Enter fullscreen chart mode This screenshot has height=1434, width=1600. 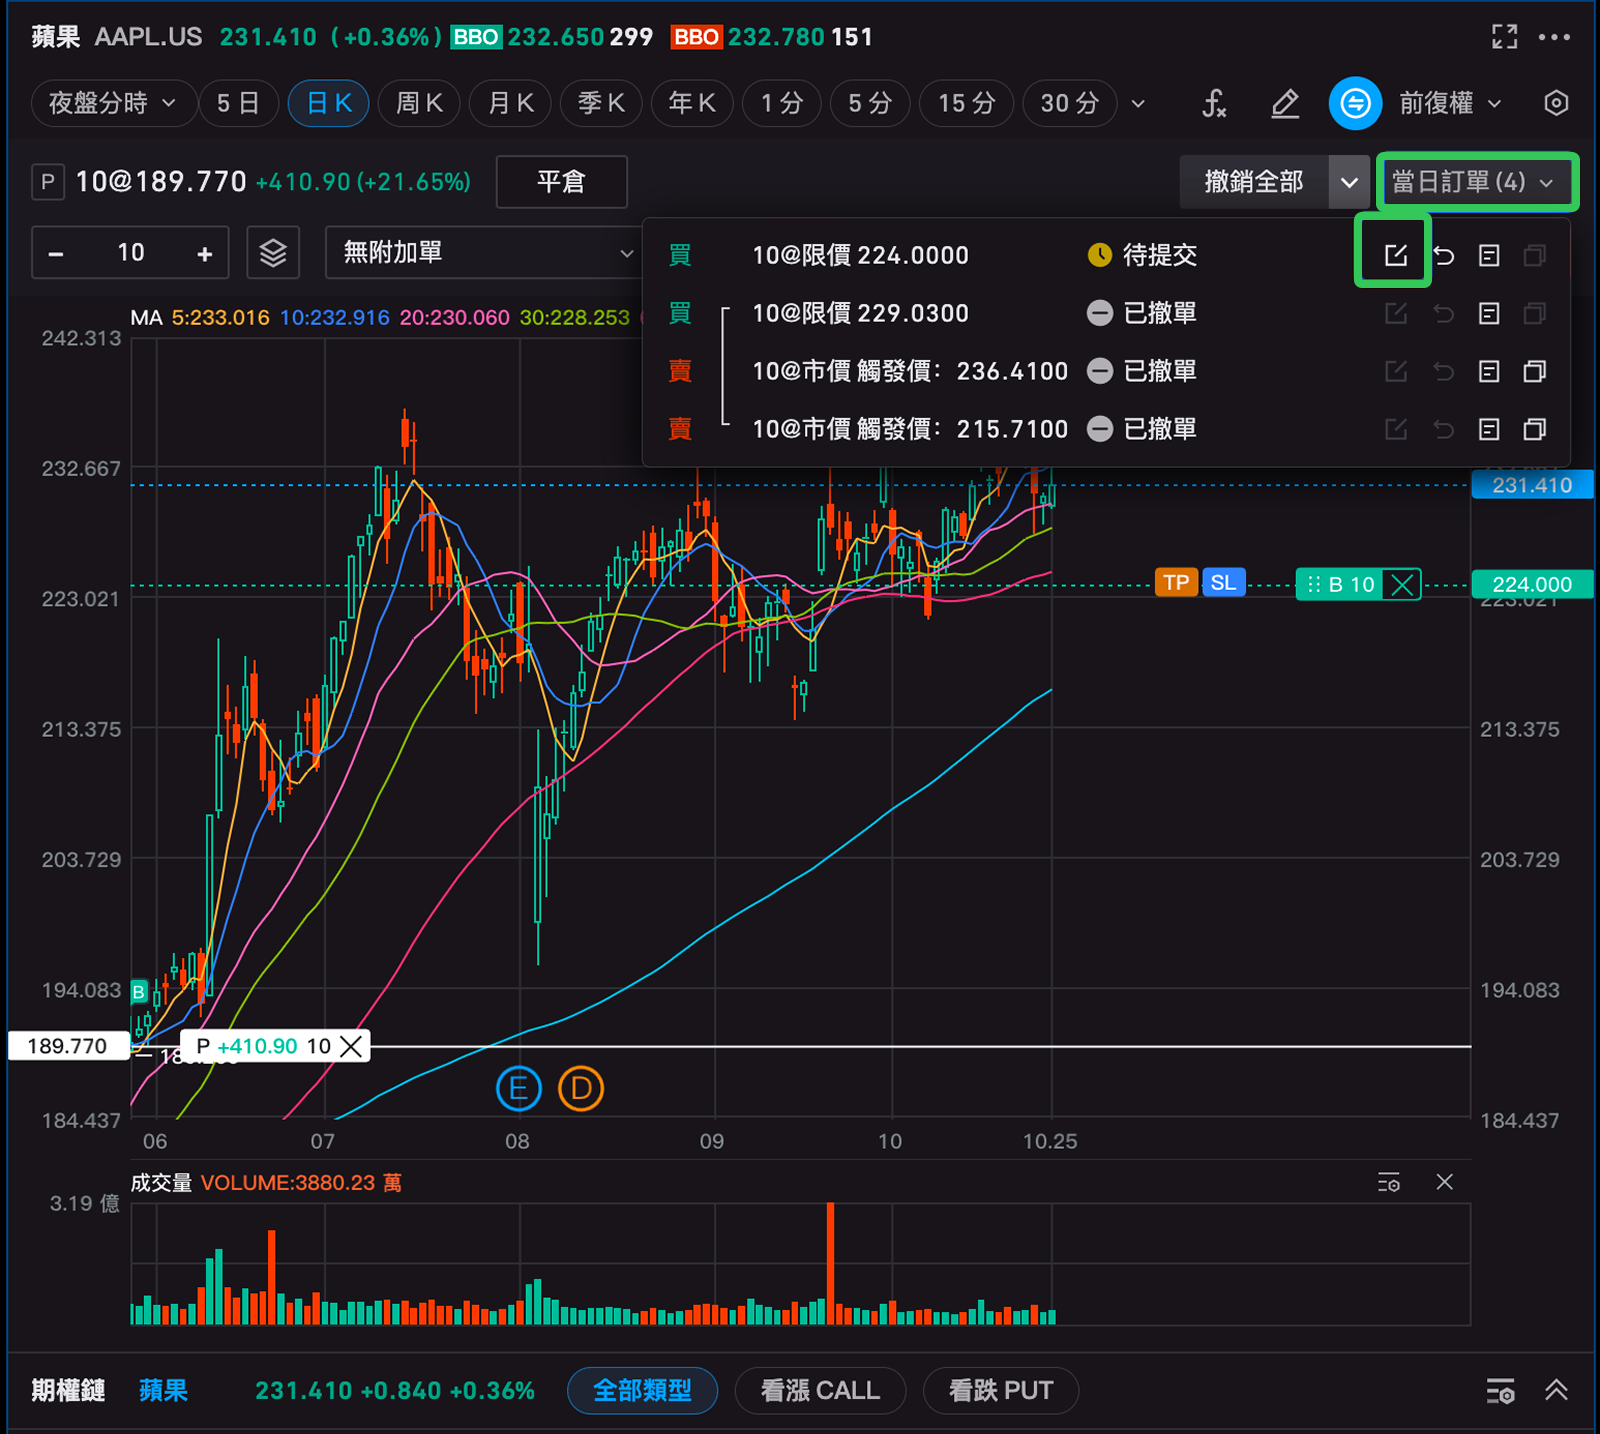coord(1504,37)
